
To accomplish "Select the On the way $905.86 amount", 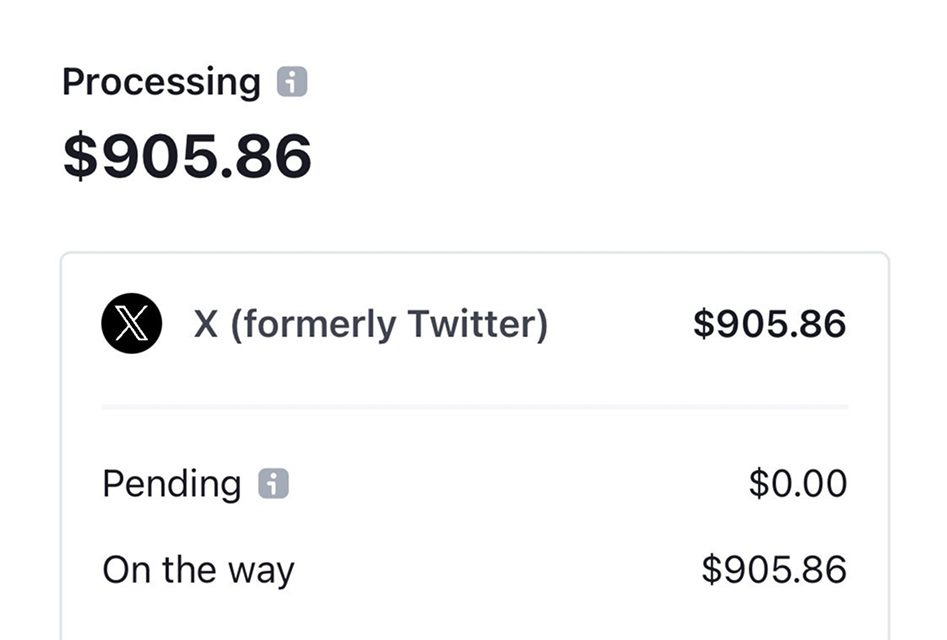I will 773,570.
